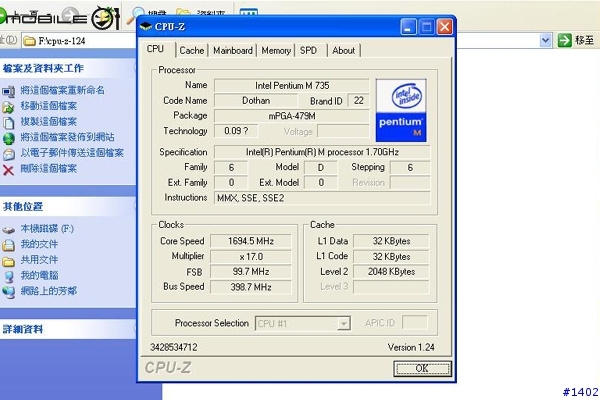Image resolution: width=600 pixels, height=400 pixels.
Task: Click the Views toolbar icon in Explorer
Action: click(x=248, y=13)
